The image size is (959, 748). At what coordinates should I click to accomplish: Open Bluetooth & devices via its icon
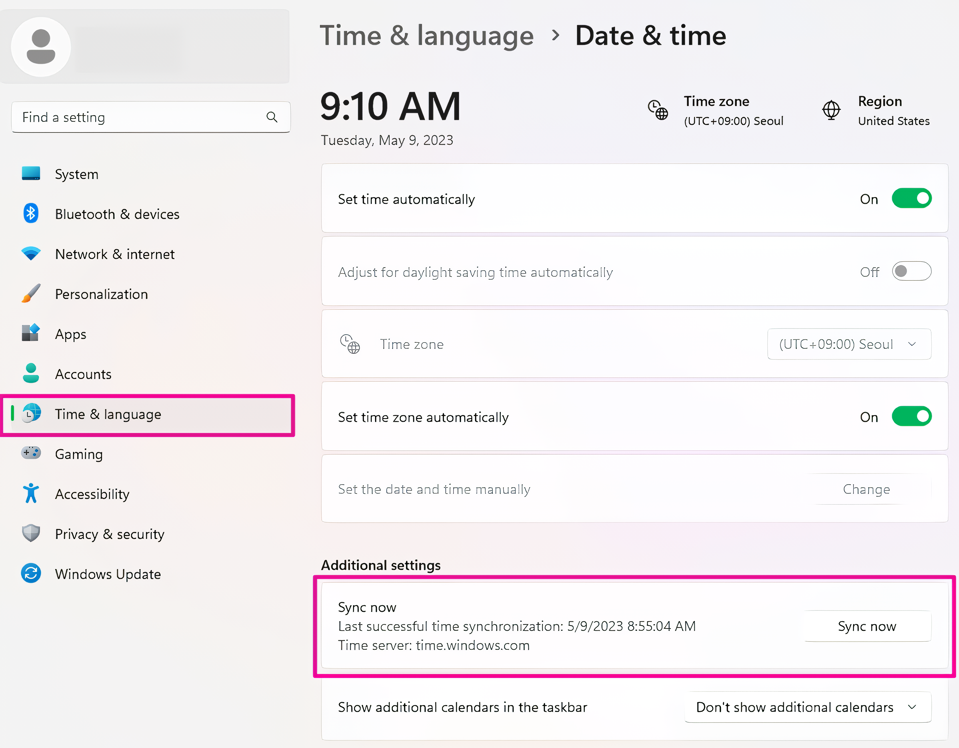(x=31, y=214)
